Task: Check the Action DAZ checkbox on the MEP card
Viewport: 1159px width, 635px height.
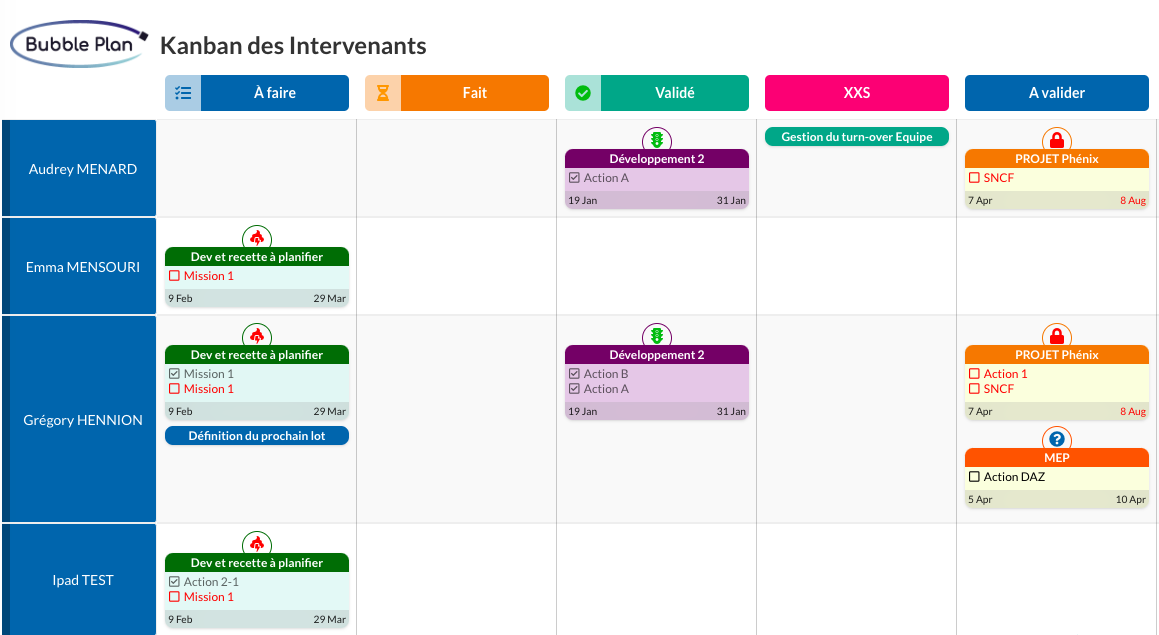Action: click(x=974, y=477)
